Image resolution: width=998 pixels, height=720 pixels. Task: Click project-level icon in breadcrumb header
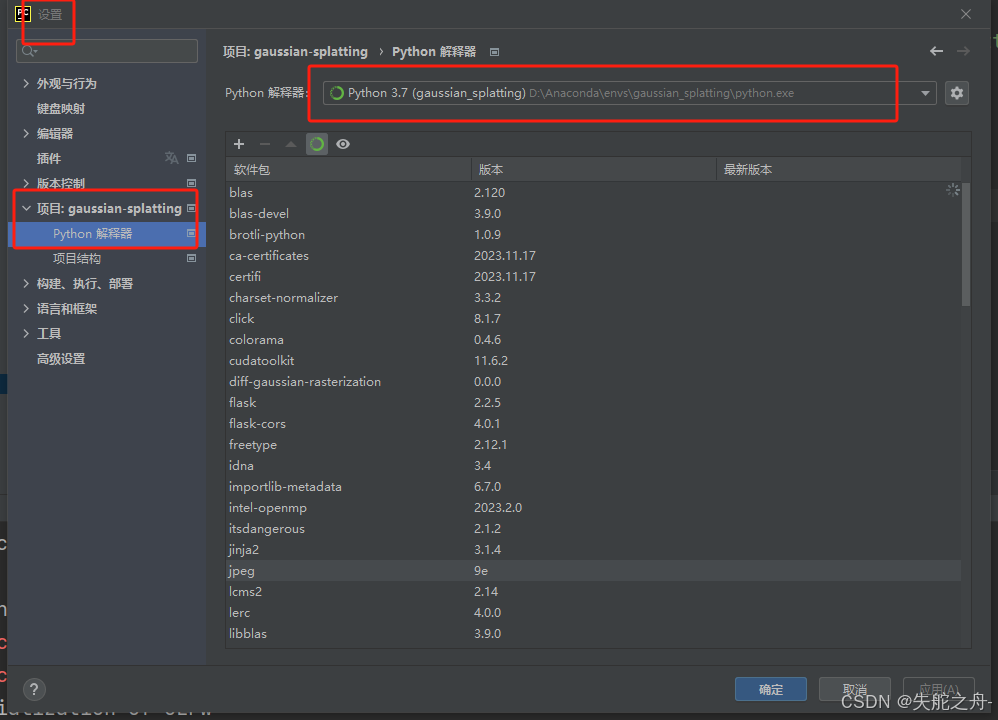click(x=495, y=52)
